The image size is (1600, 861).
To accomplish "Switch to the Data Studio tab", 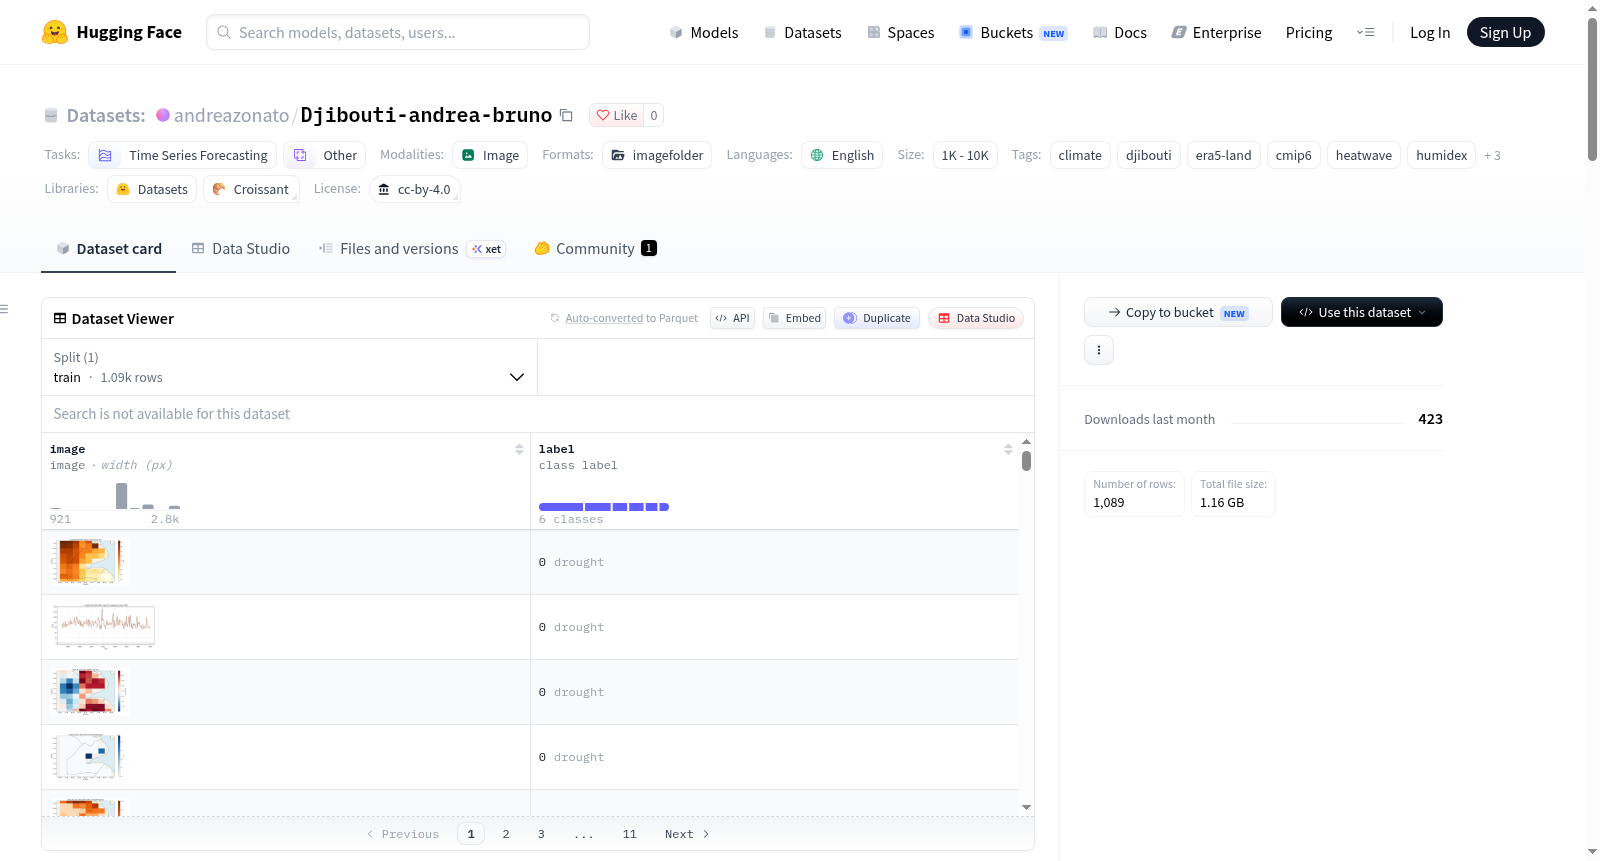I will pyautogui.click(x=241, y=249).
